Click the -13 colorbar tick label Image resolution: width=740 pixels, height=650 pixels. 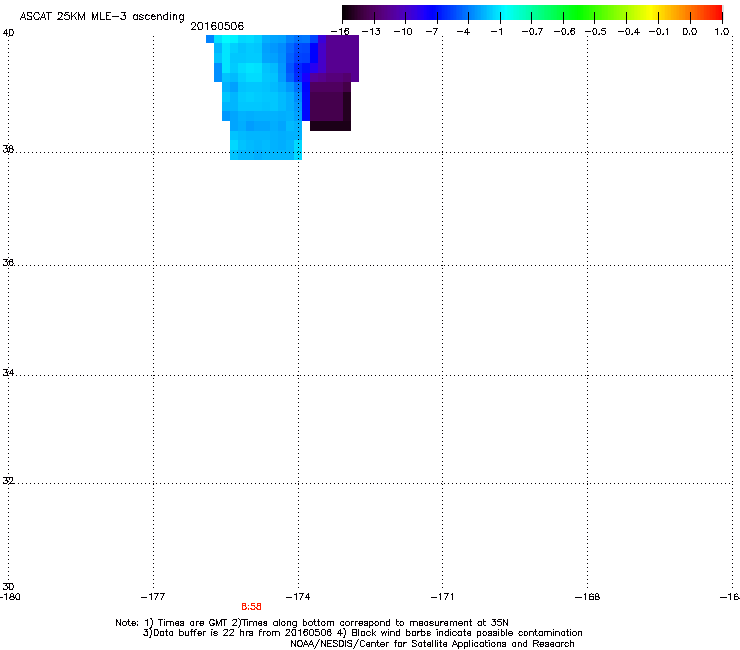pyautogui.click(x=371, y=32)
